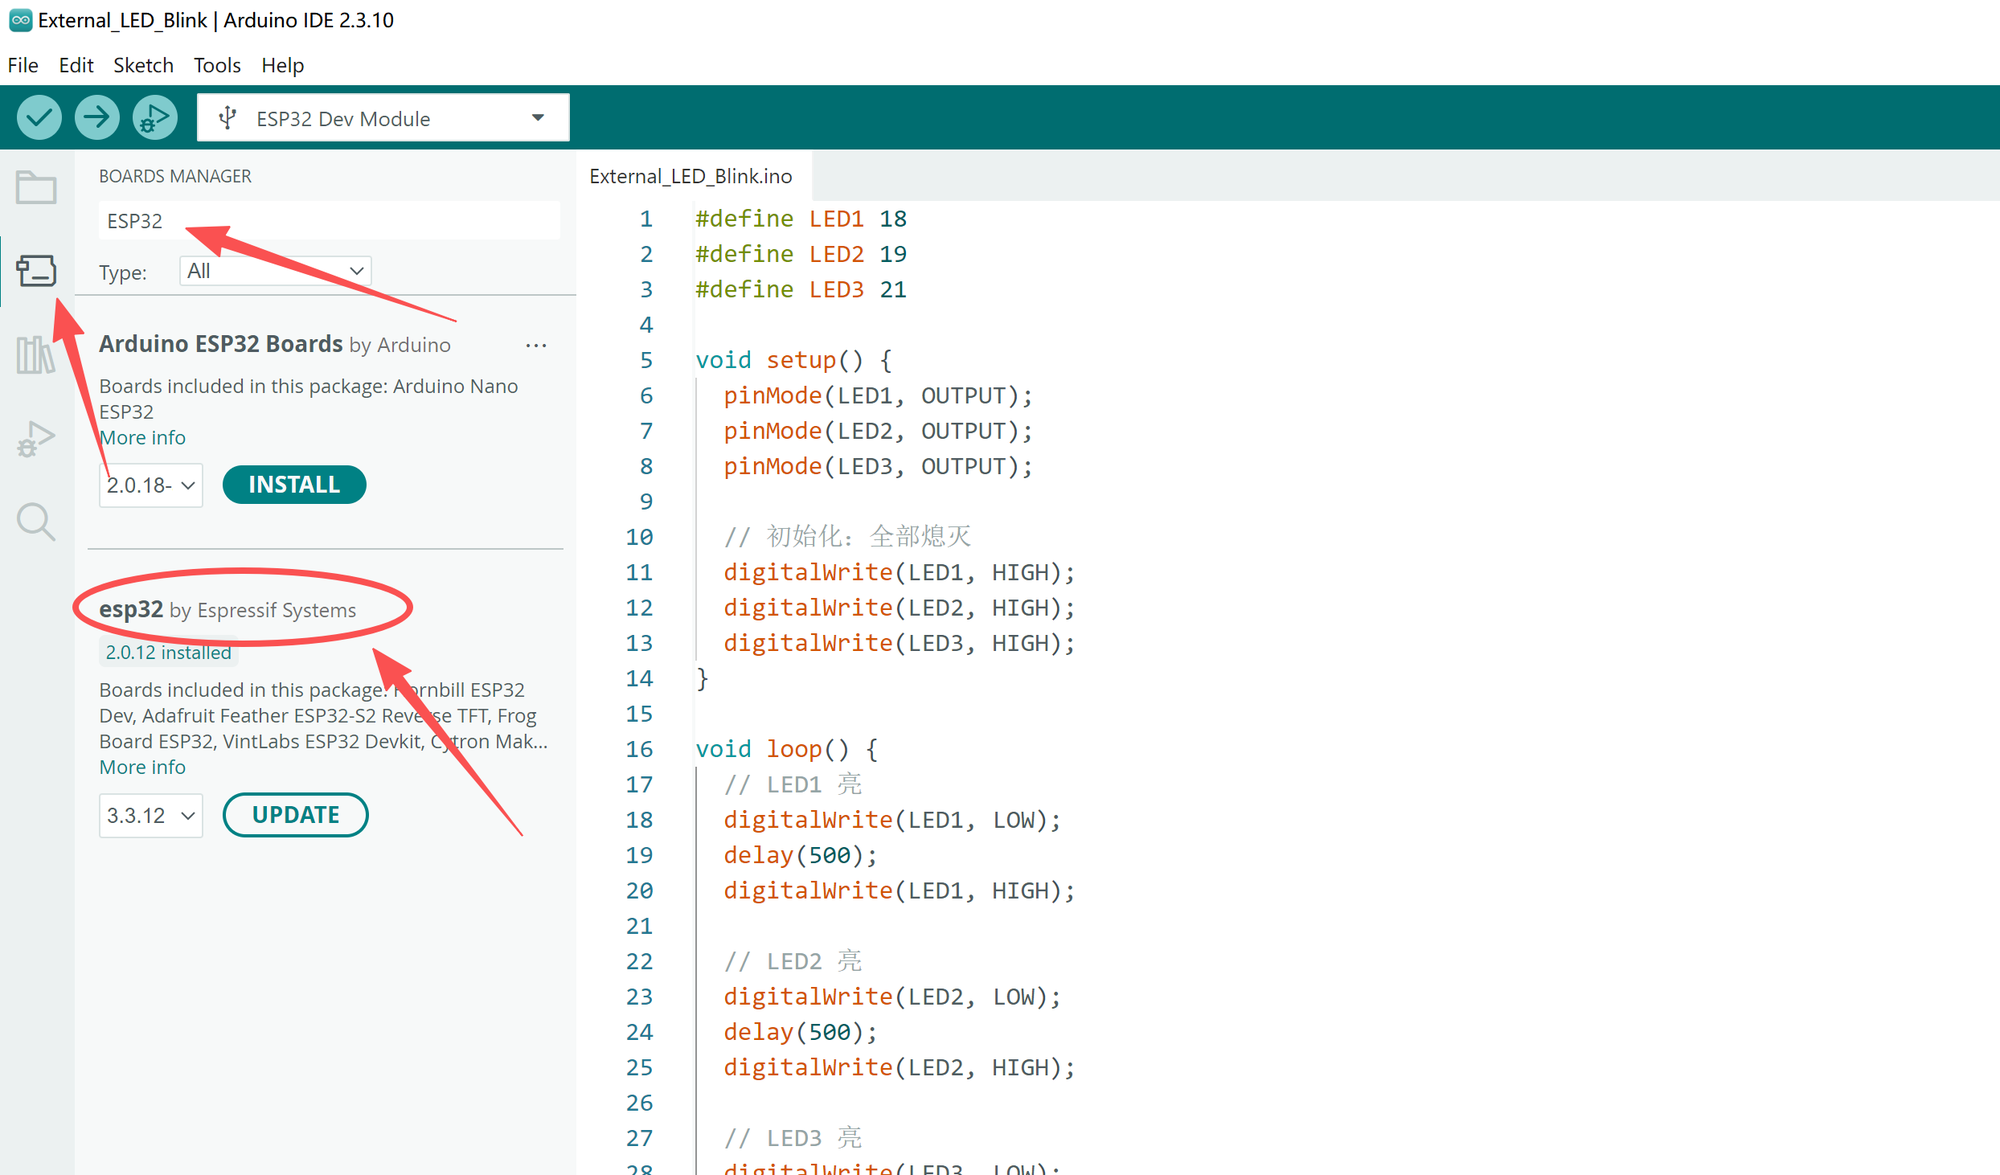Open the Help menu
The height and width of the screenshot is (1175, 2000).
tap(283, 65)
